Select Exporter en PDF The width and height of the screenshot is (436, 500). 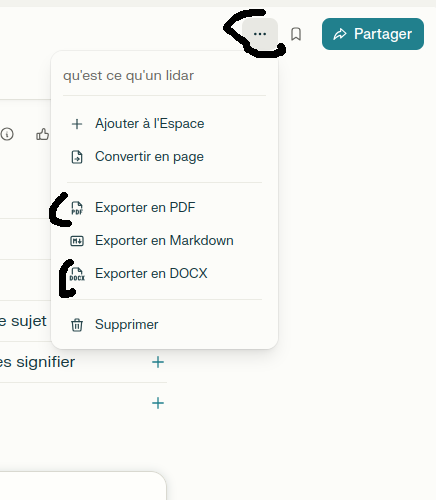point(164,208)
